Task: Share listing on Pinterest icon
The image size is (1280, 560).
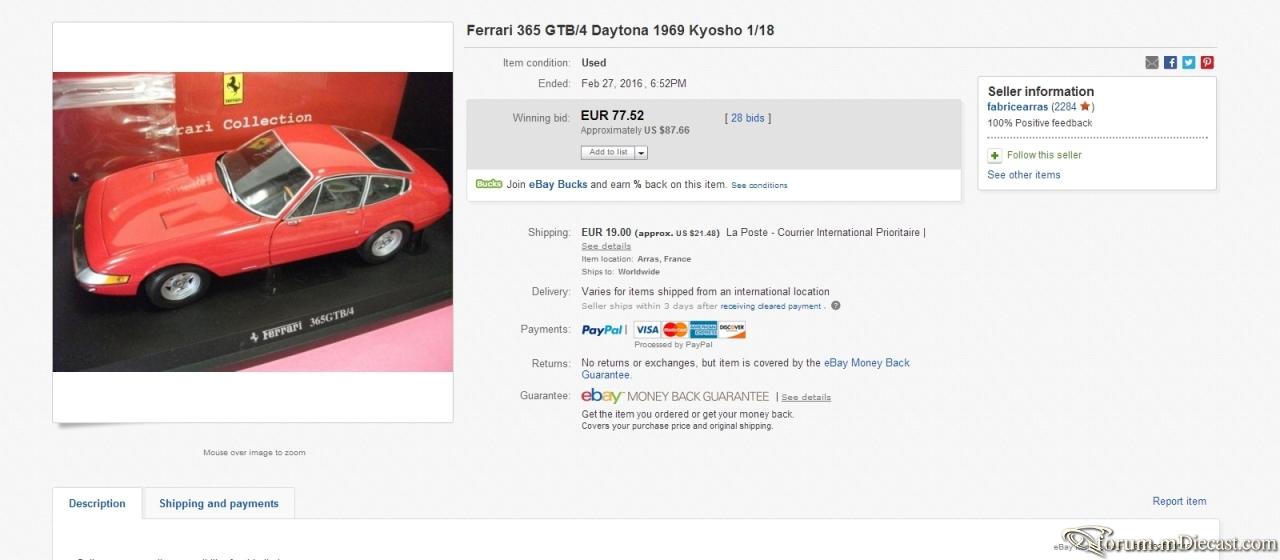Action: coord(1207,62)
